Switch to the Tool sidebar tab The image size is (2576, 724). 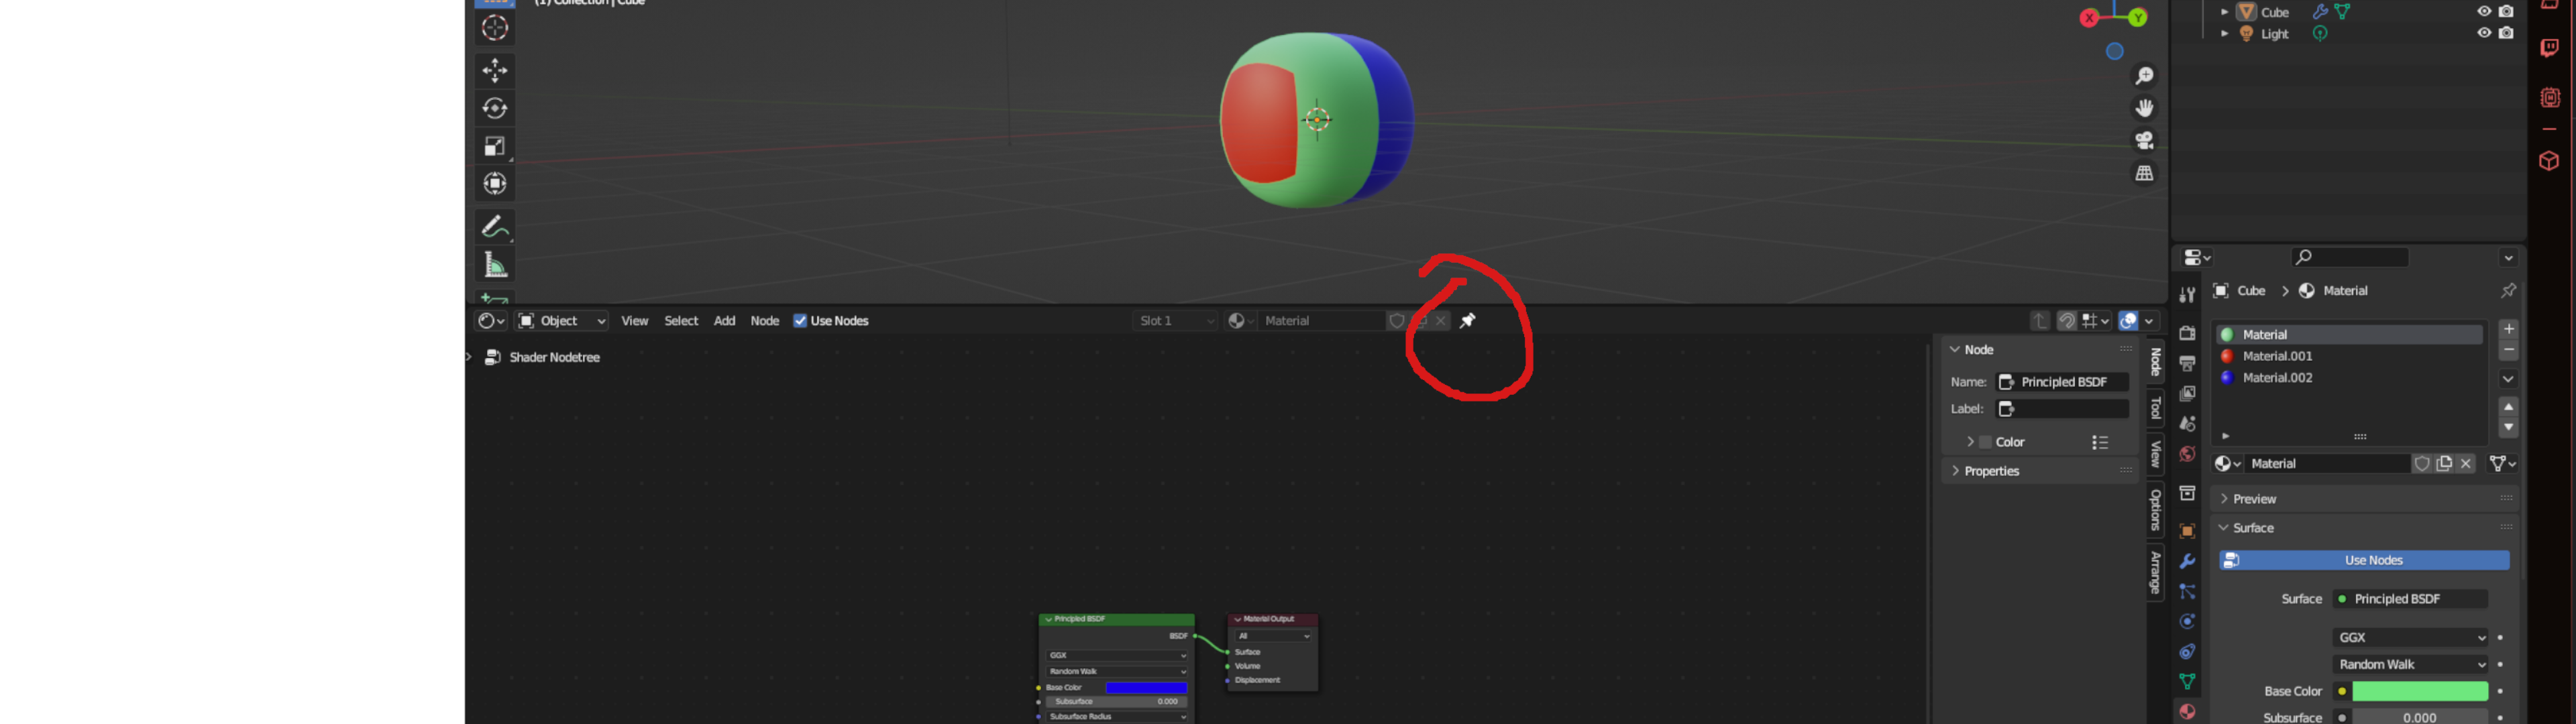tap(2156, 408)
